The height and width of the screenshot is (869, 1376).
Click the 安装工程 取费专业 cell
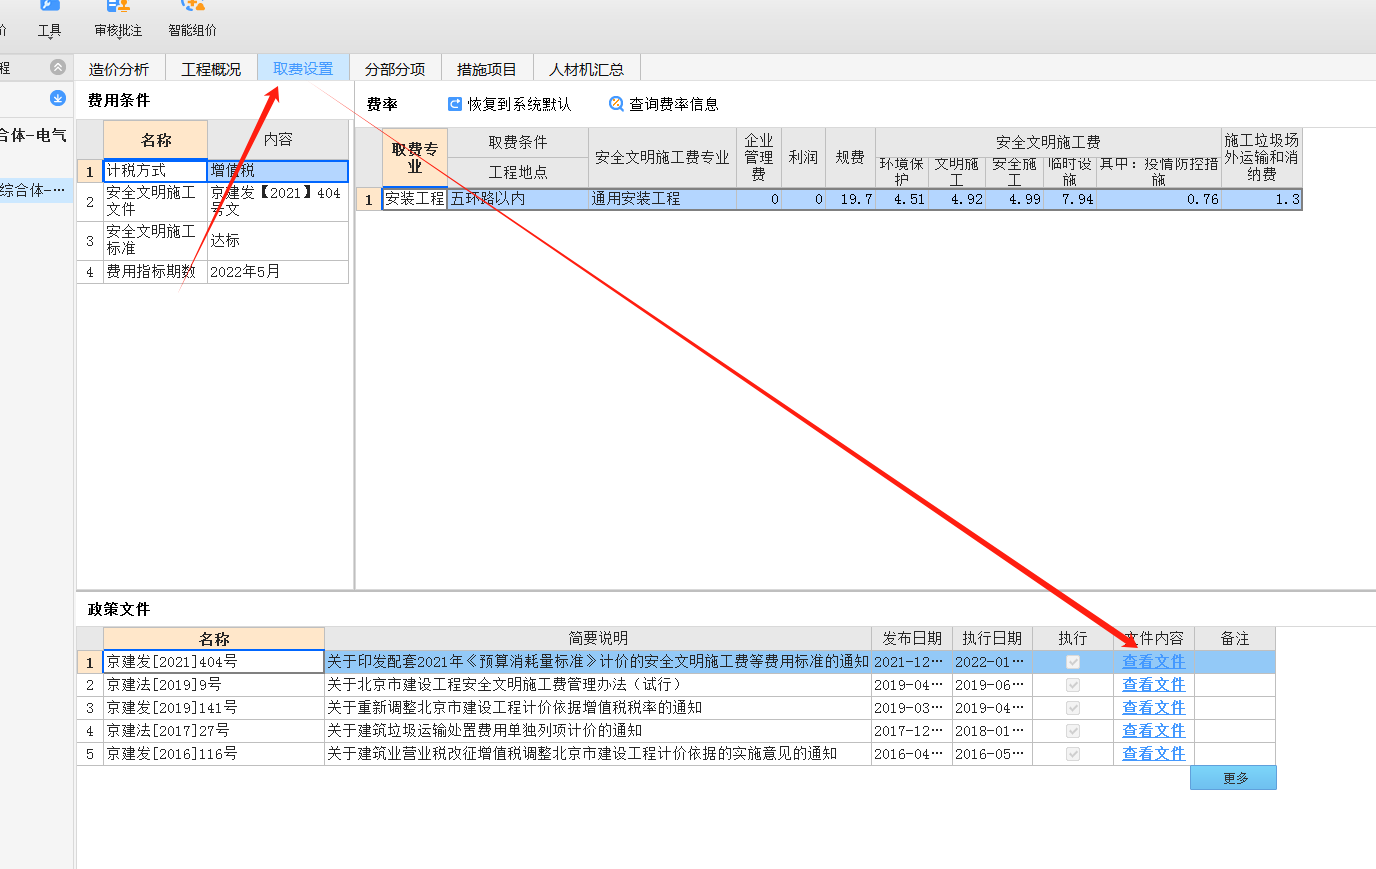(x=414, y=199)
